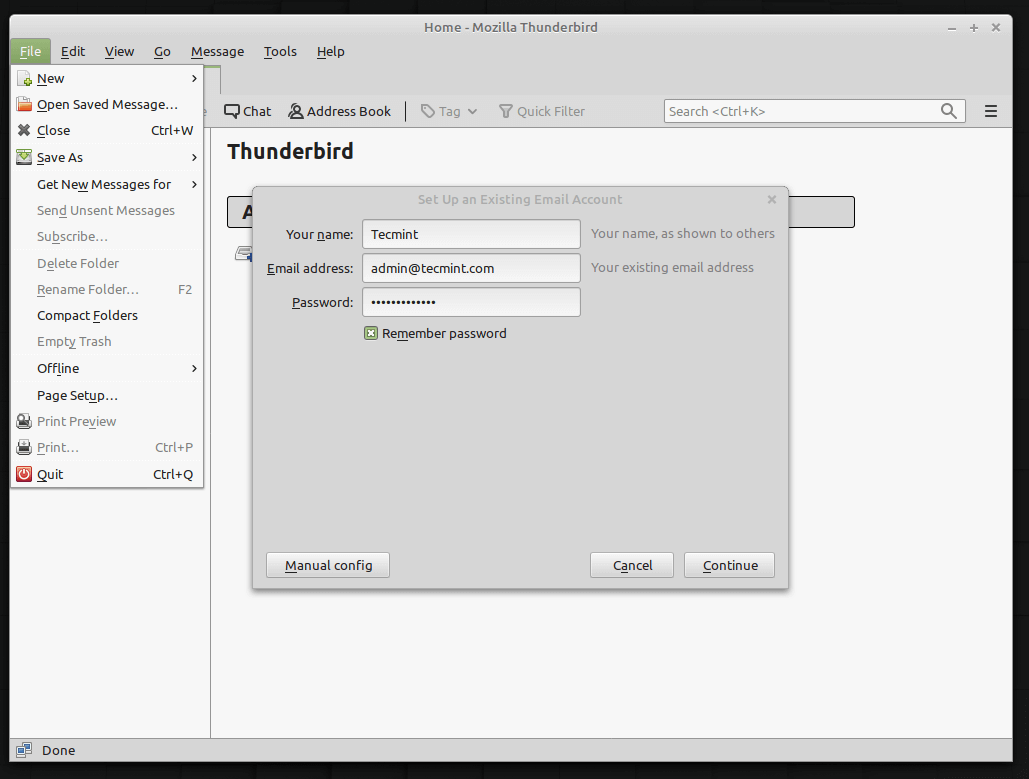Click the Open Saved Message folder icon
Screen dimensions: 1029x779
point(24,104)
